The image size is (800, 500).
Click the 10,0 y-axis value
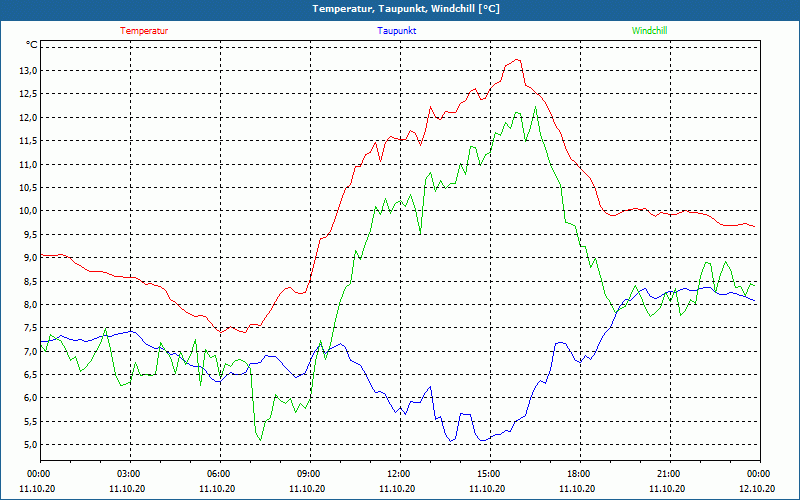tap(29, 211)
